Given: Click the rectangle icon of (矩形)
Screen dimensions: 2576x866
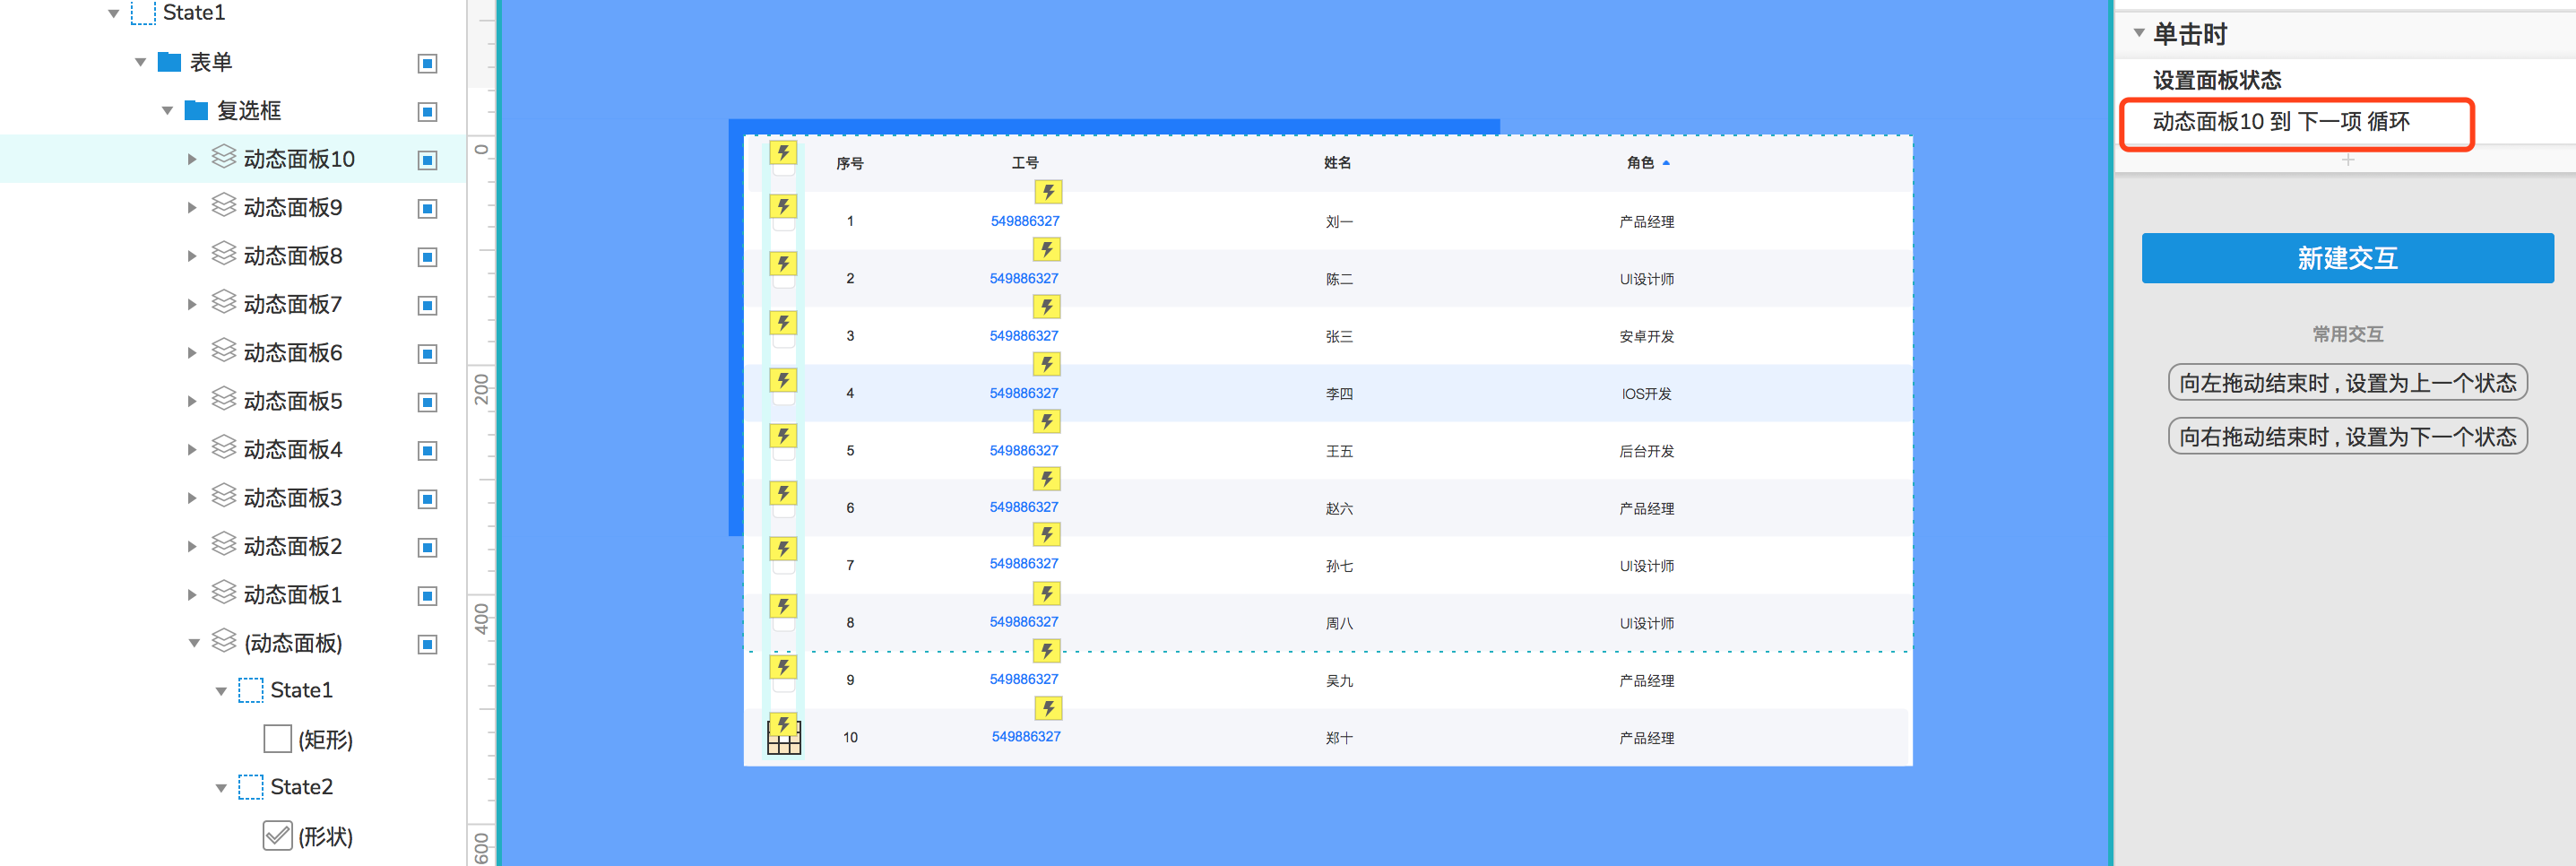Looking at the screenshot, I should tap(277, 739).
